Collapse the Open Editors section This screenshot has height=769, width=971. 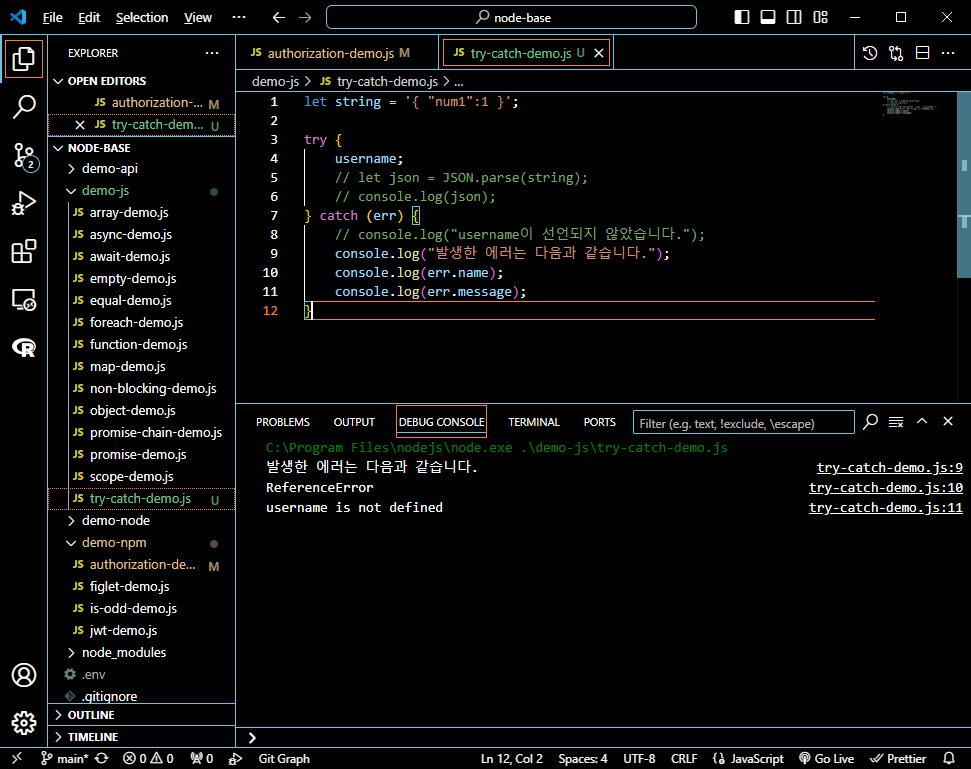coord(141,81)
